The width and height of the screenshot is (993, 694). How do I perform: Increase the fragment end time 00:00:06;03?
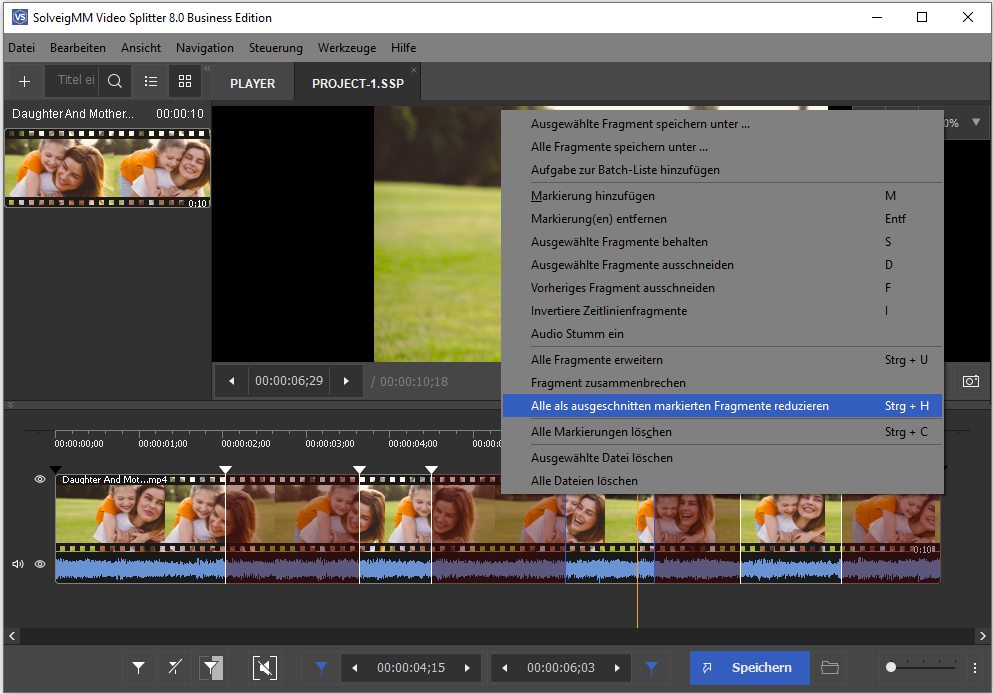click(617, 668)
